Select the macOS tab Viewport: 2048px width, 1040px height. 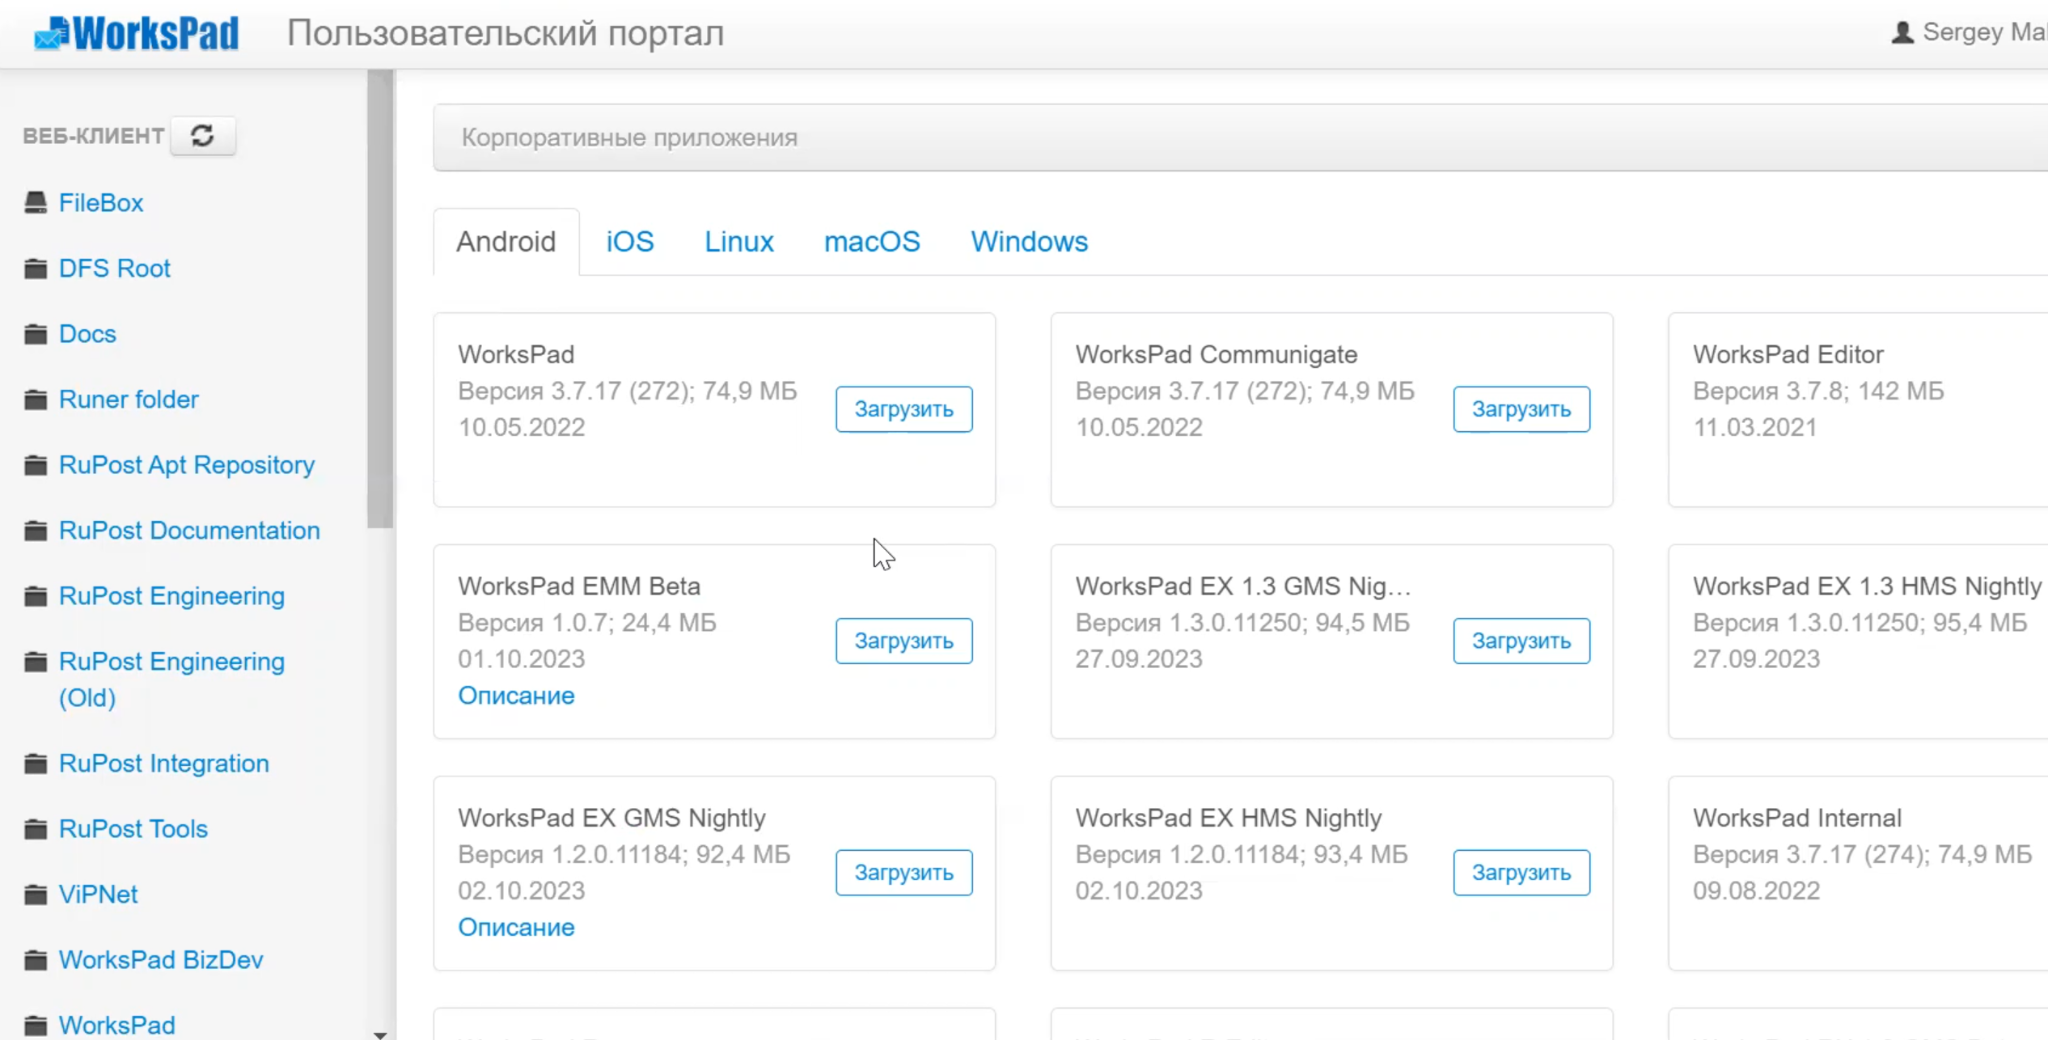(x=872, y=242)
